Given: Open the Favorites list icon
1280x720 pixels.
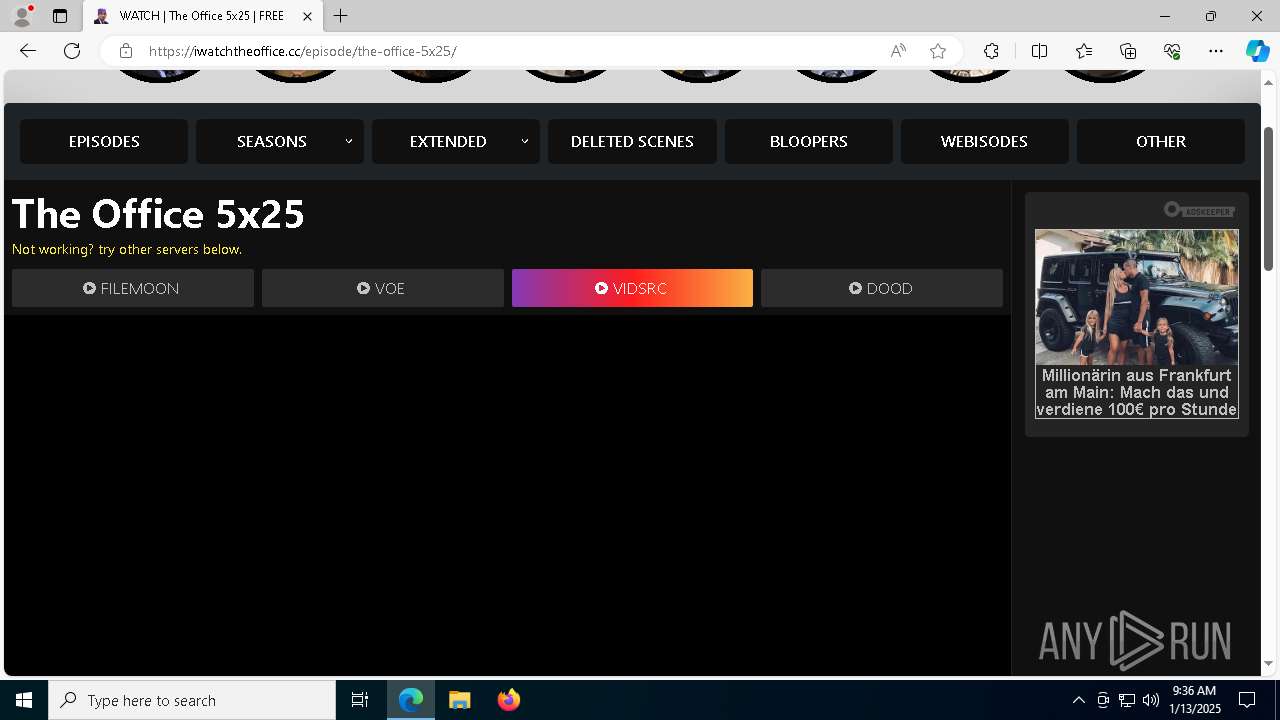Looking at the screenshot, I should 1084,51.
